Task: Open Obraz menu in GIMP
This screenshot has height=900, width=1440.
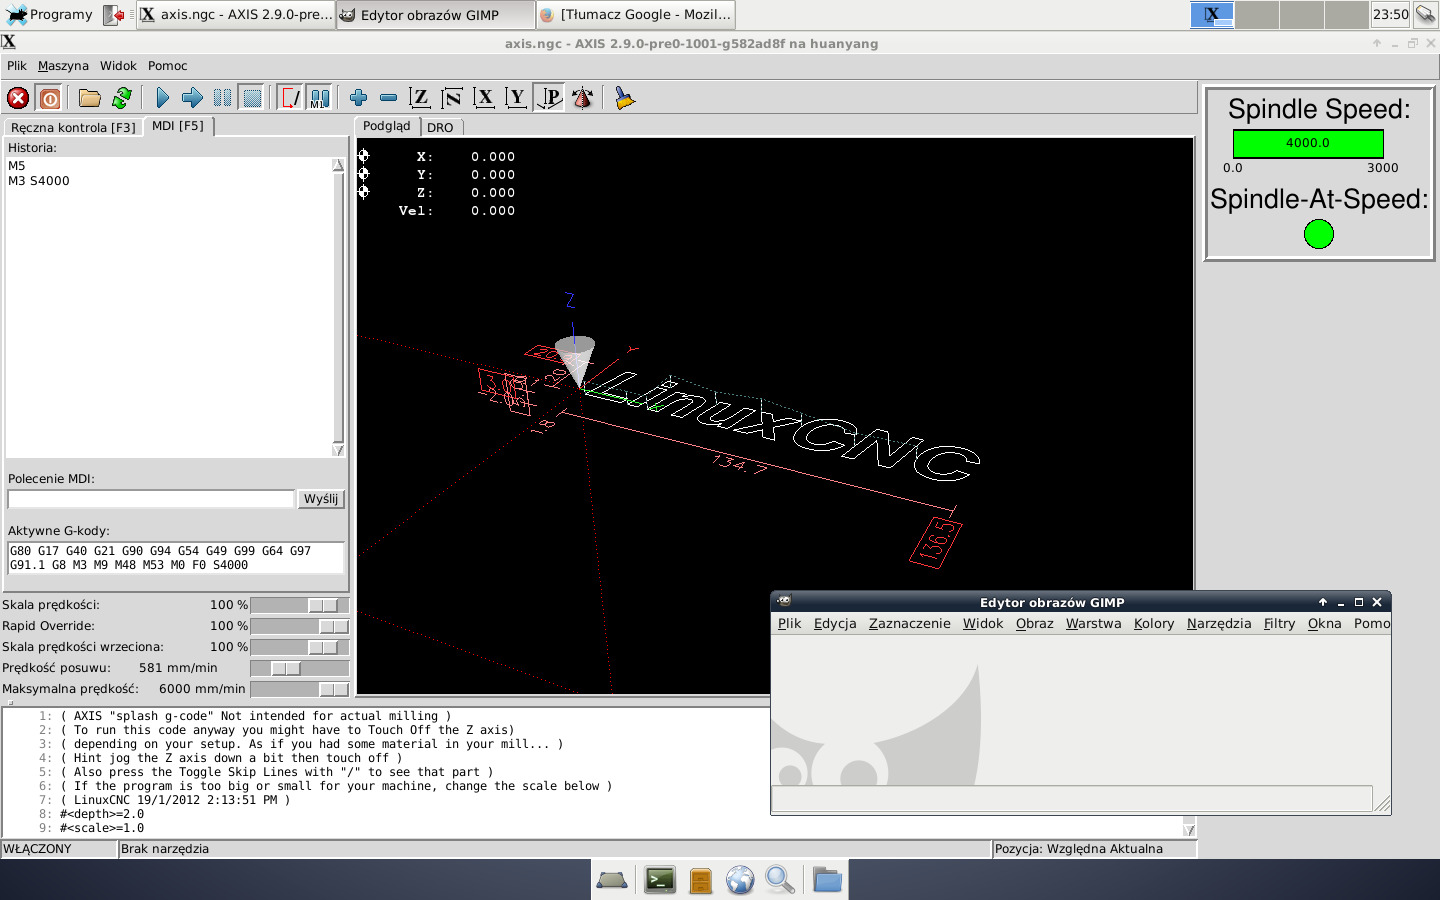Action: 1035,623
